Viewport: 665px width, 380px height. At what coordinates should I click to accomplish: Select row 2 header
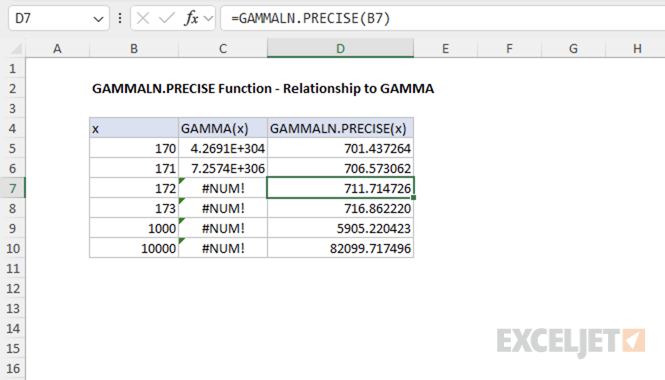click(13, 88)
